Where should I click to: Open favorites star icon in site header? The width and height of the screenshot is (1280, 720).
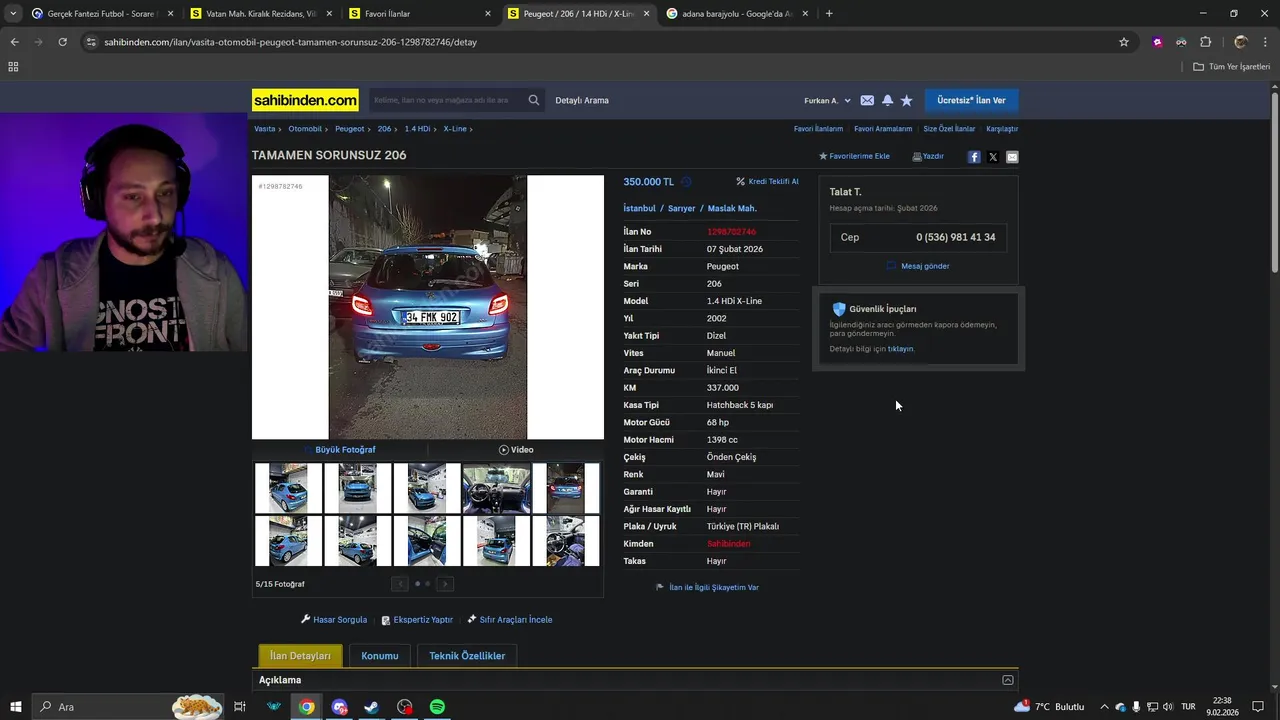click(x=907, y=100)
